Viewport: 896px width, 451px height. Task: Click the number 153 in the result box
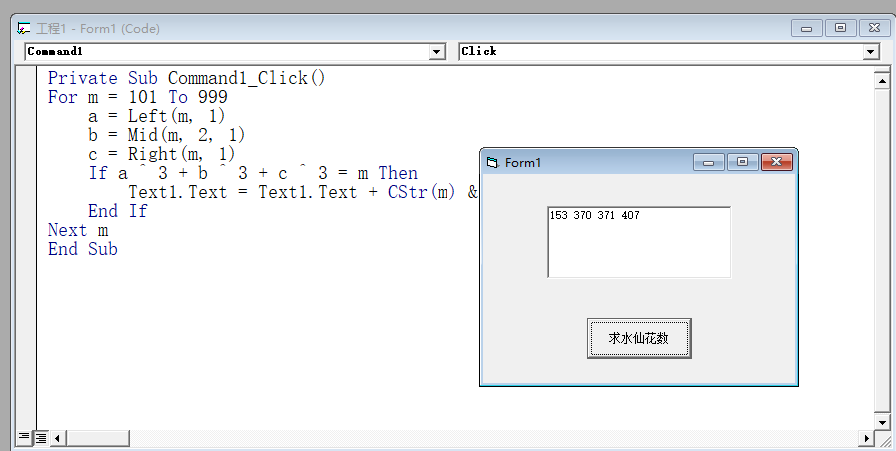tap(558, 215)
